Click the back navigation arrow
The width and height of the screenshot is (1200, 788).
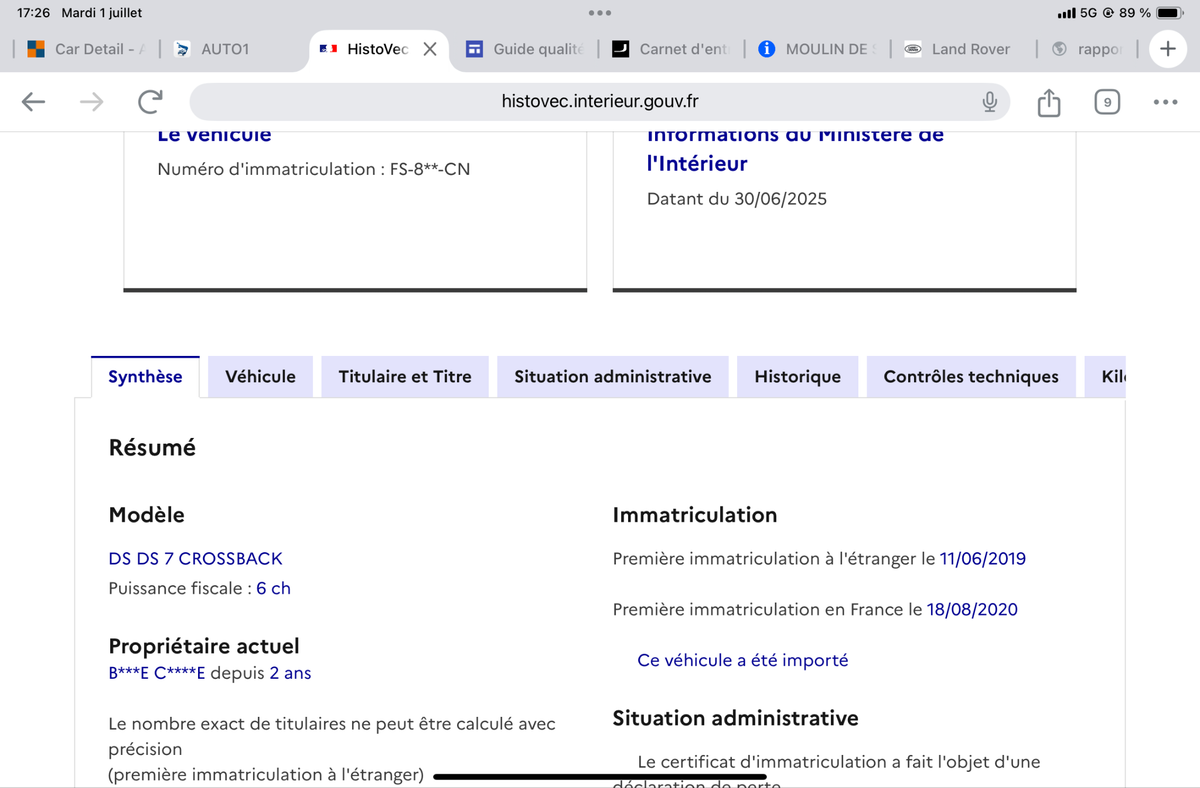tap(33, 101)
